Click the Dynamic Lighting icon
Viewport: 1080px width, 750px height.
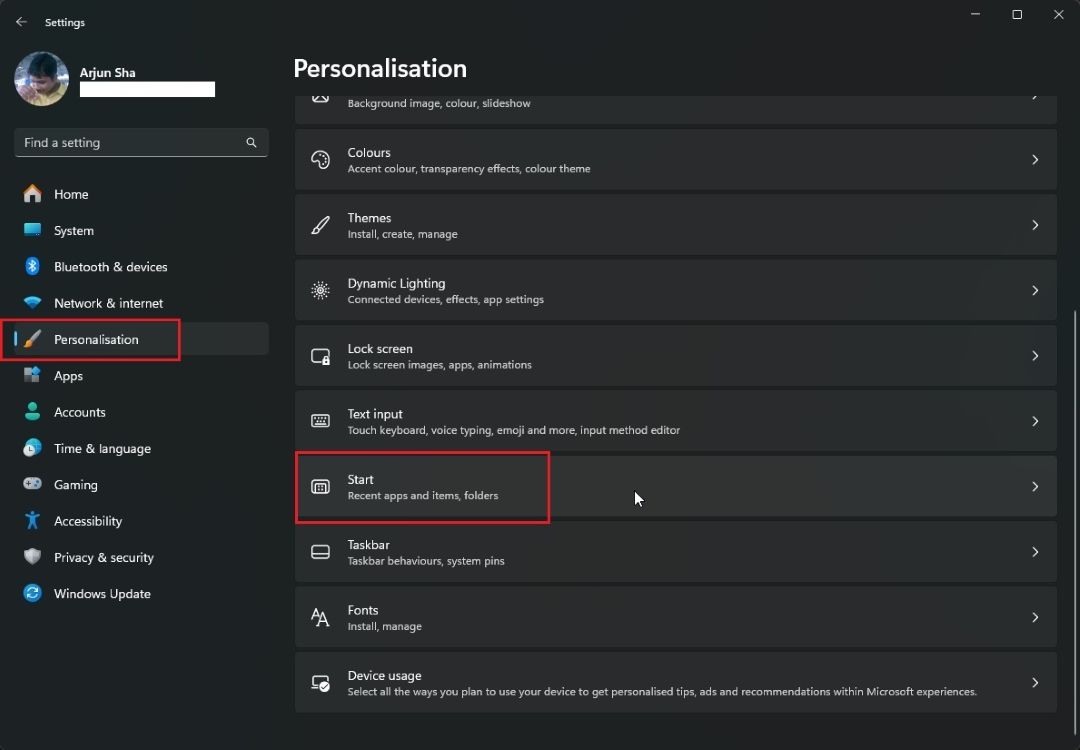[320, 290]
